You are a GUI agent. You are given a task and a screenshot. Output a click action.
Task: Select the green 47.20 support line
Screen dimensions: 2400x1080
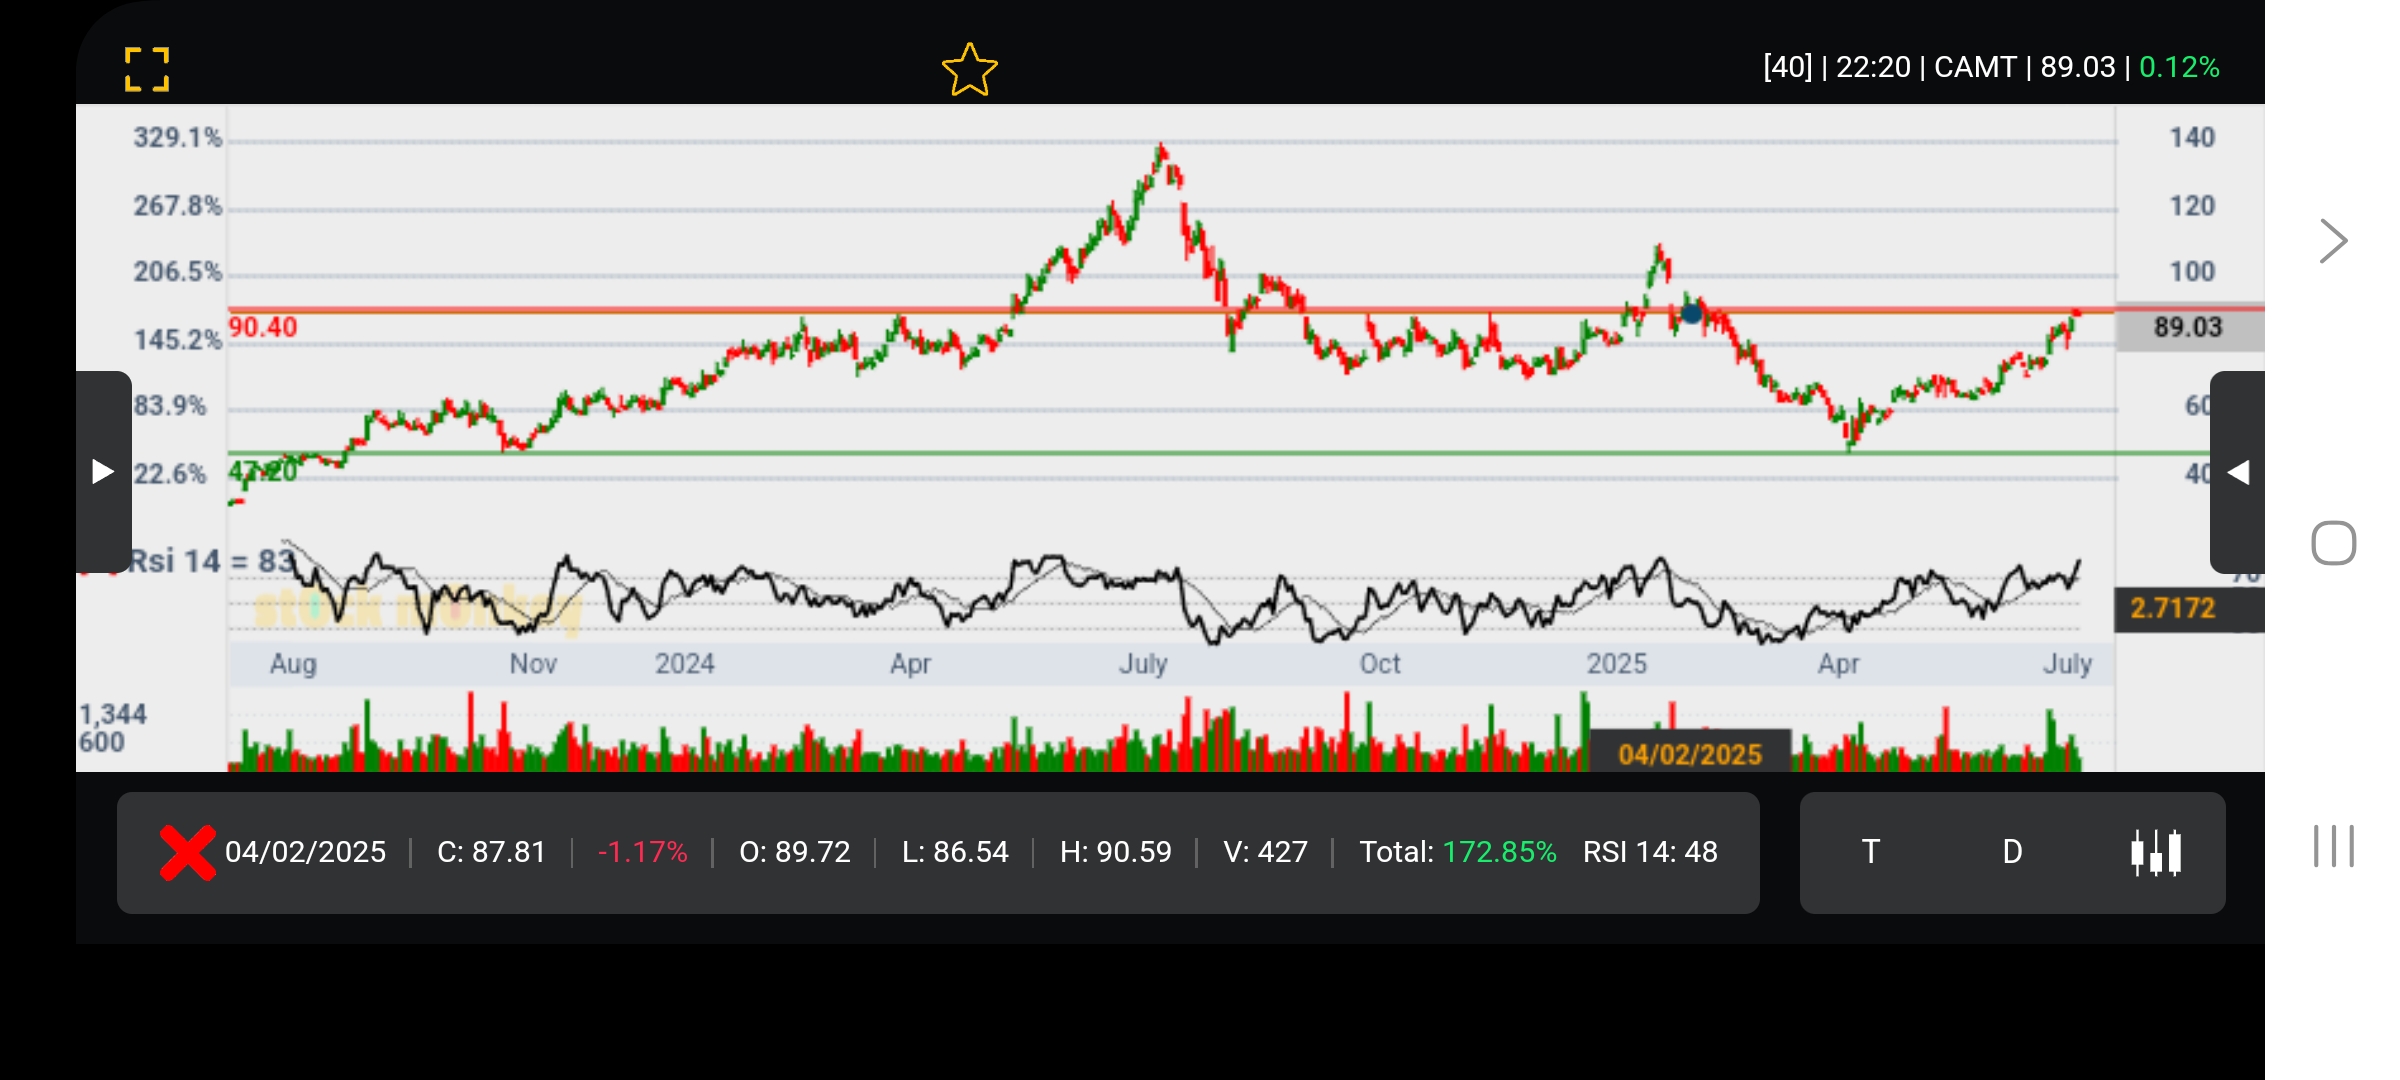coord(1000,453)
